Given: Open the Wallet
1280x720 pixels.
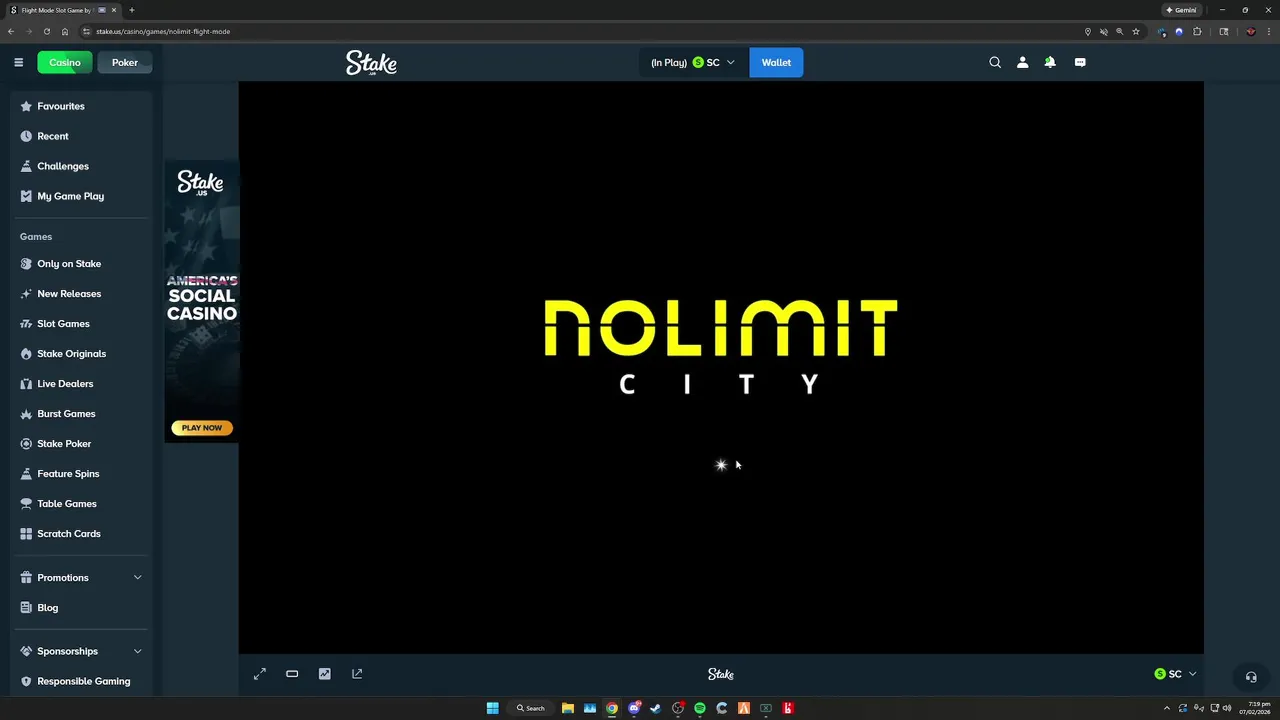Looking at the screenshot, I should pyautogui.click(x=776, y=62).
